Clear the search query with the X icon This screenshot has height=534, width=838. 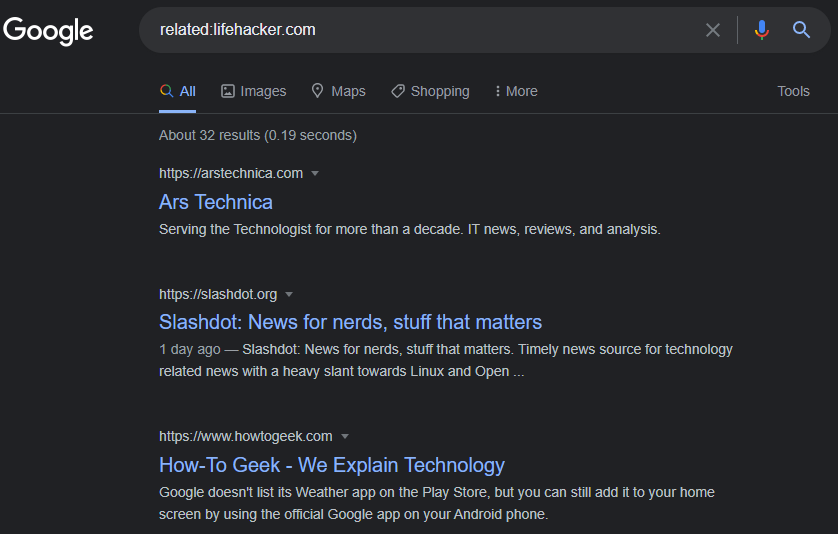[x=712, y=30]
